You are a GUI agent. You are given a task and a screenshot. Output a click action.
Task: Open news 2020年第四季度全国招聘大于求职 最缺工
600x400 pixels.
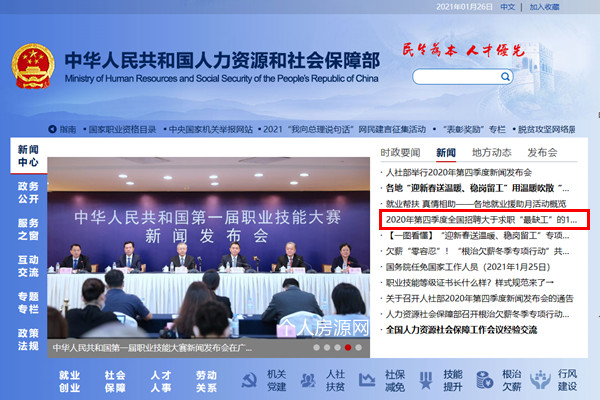(481, 220)
